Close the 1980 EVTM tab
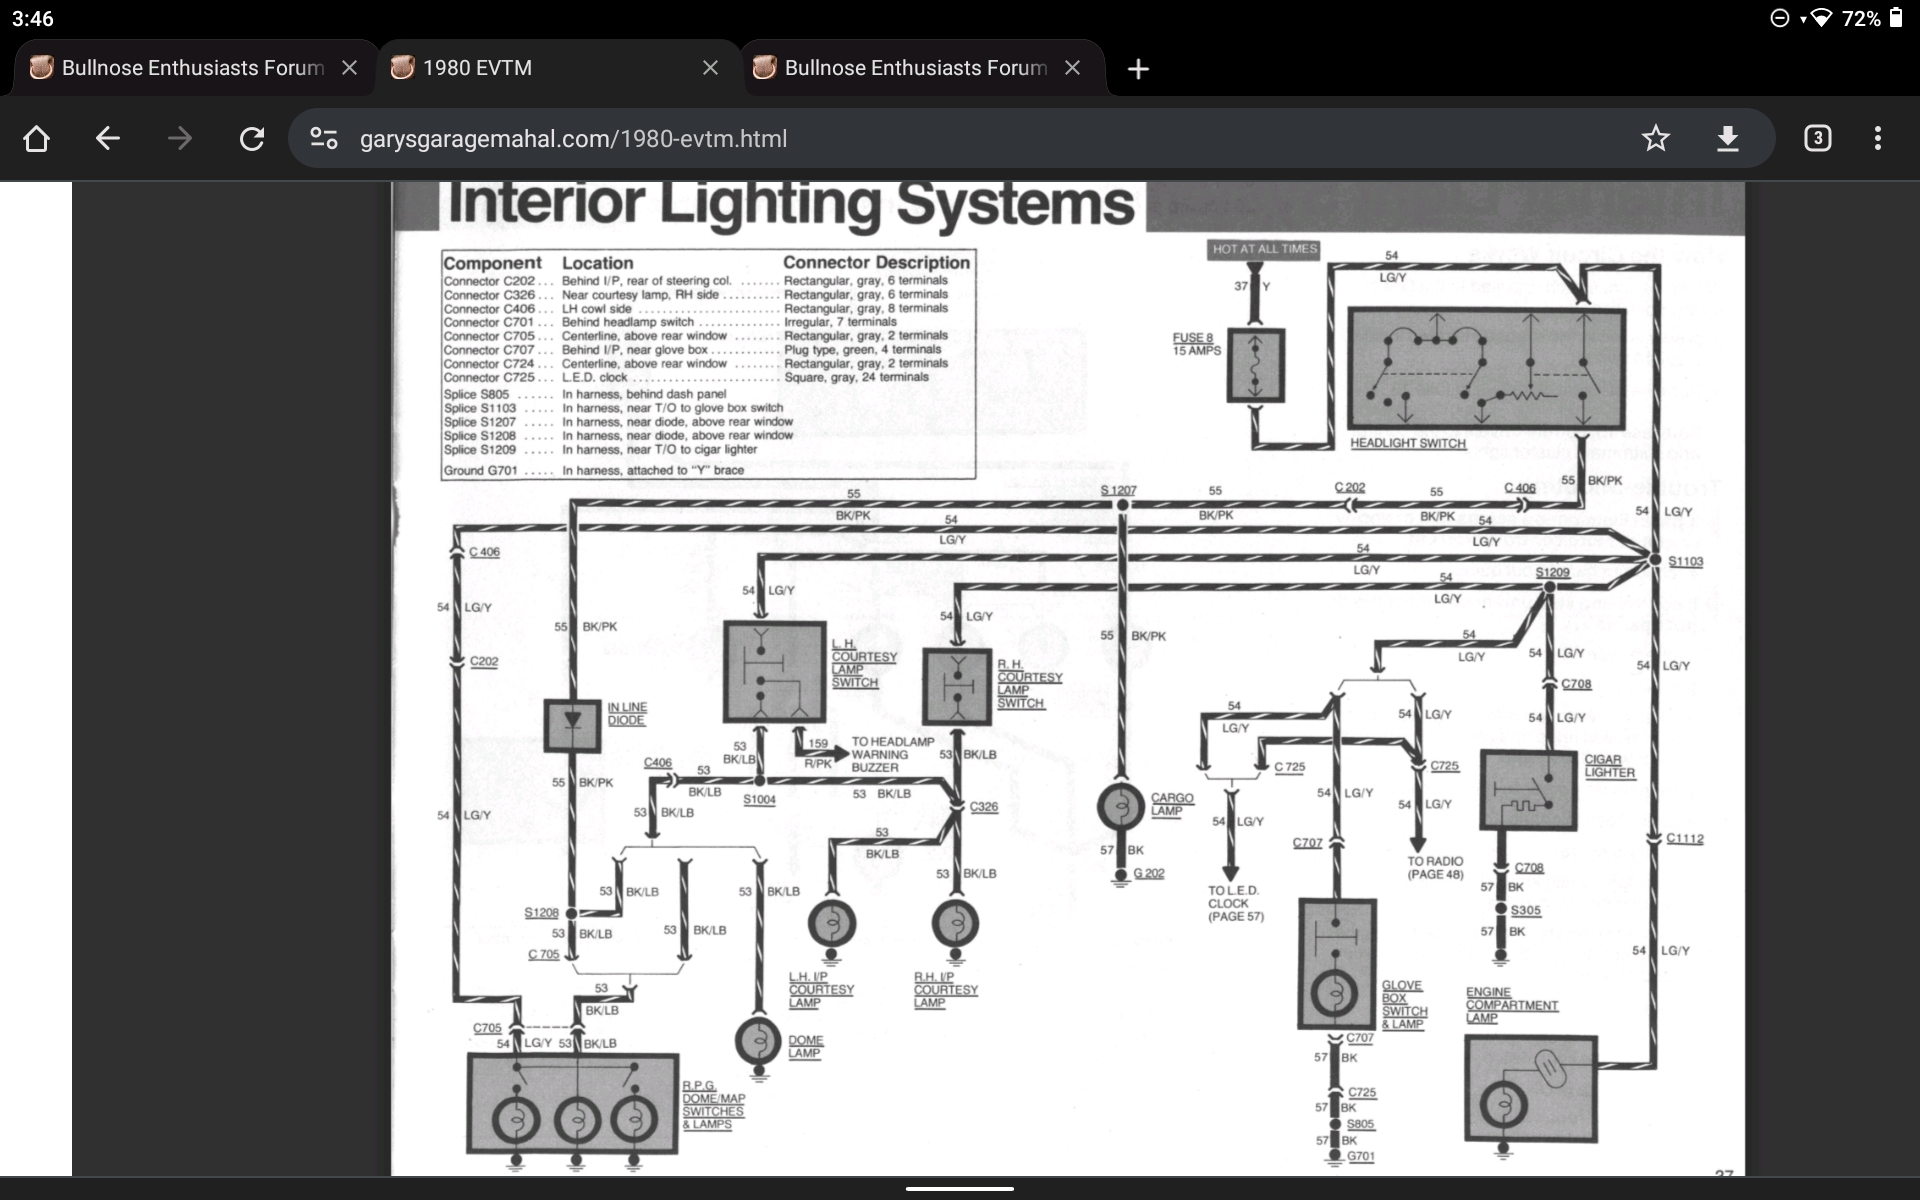This screenshot has height=1200, width=1920. pyautogui.click(x=710, y=68)
